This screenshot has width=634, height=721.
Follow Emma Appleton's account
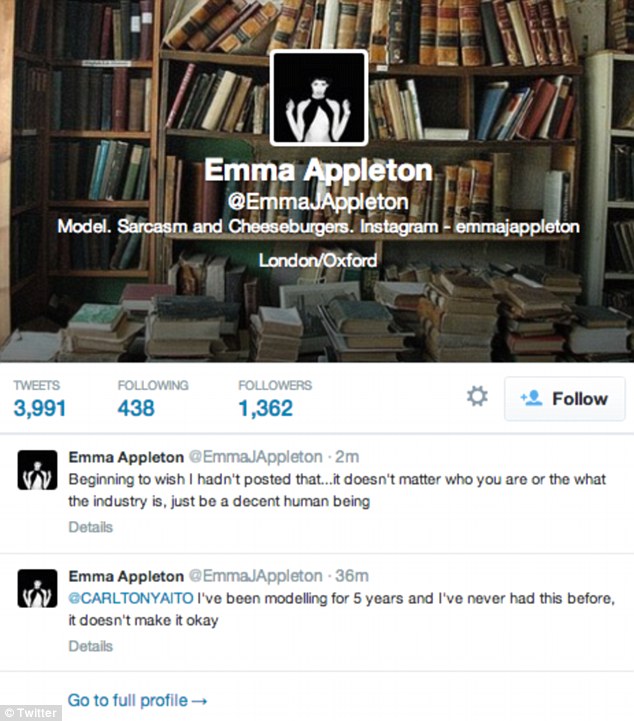tap(565, 399)
